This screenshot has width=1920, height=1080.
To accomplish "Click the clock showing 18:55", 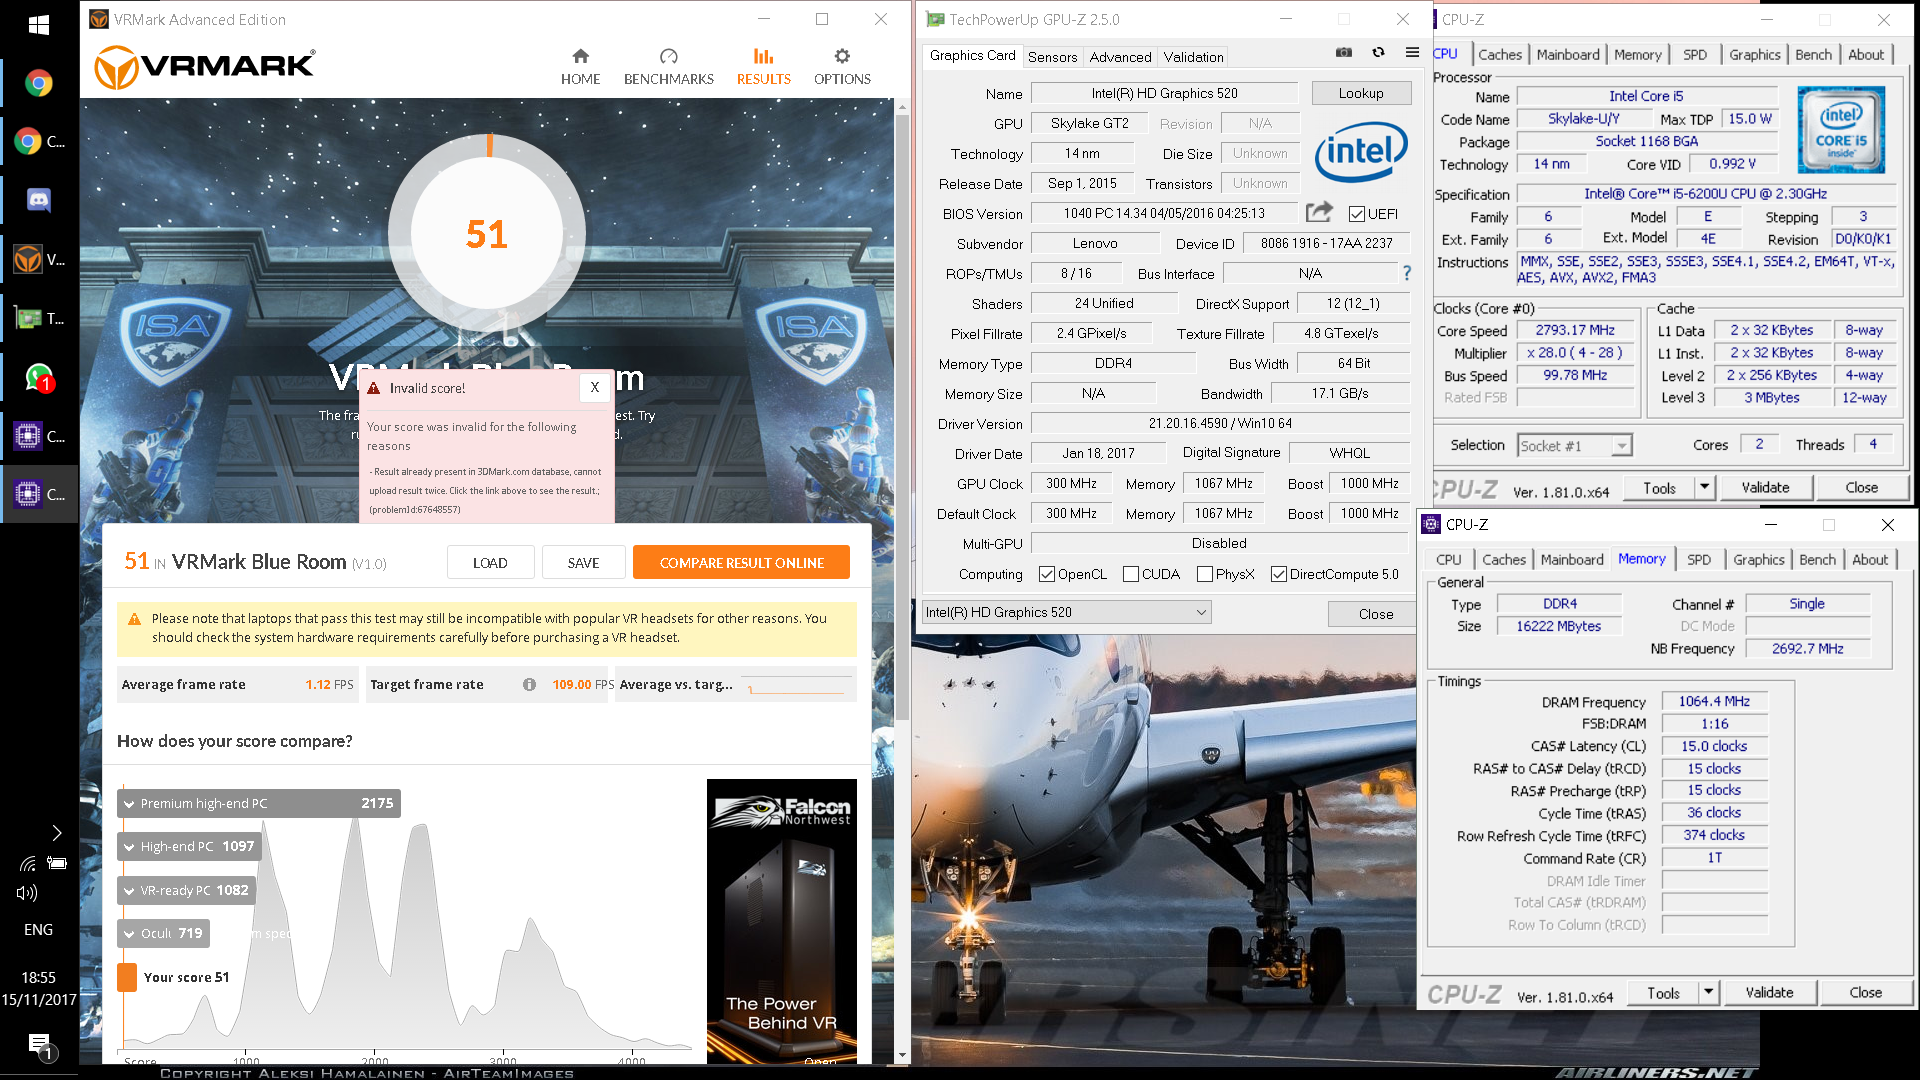I will [39, 977].
